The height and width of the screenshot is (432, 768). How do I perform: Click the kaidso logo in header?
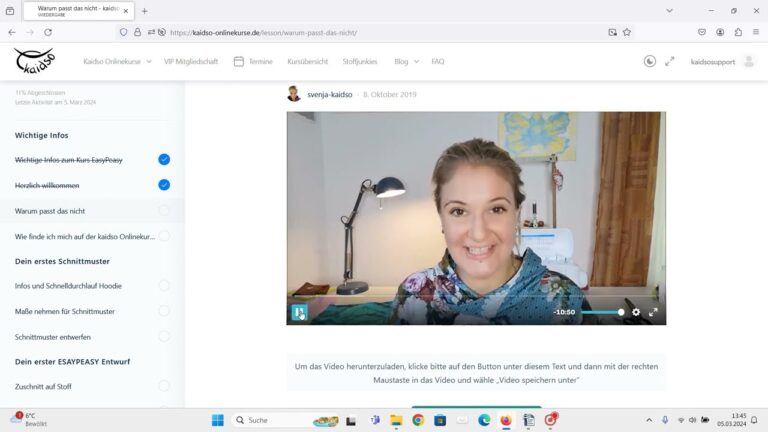35,61
